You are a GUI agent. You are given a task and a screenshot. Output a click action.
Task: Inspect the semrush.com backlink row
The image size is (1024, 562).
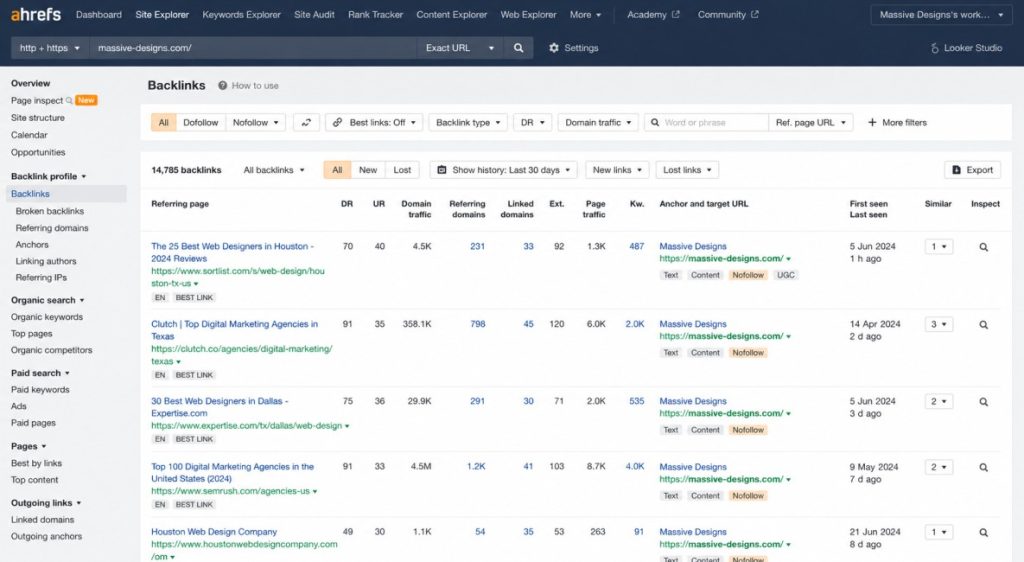click(x=984, y=467)
